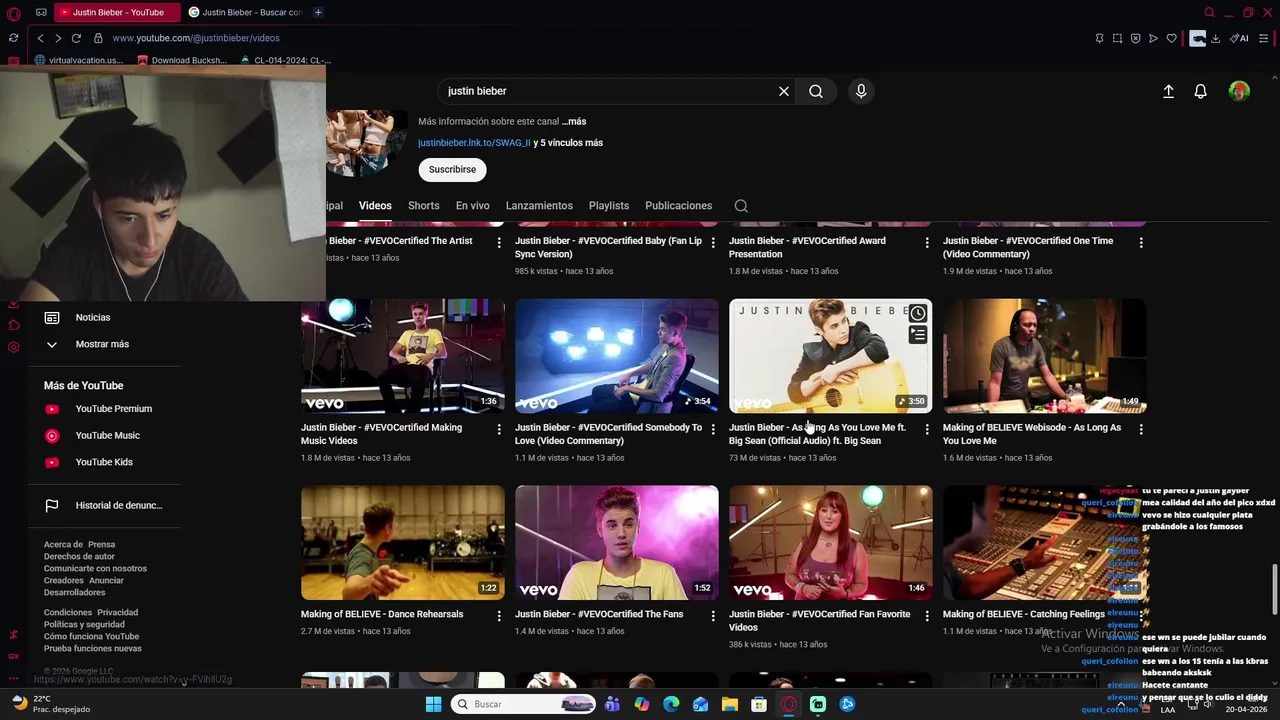This screenshot has width=1280, height=720.
Task: Switch to the Shorts channel tab
Action: [424, 206]
